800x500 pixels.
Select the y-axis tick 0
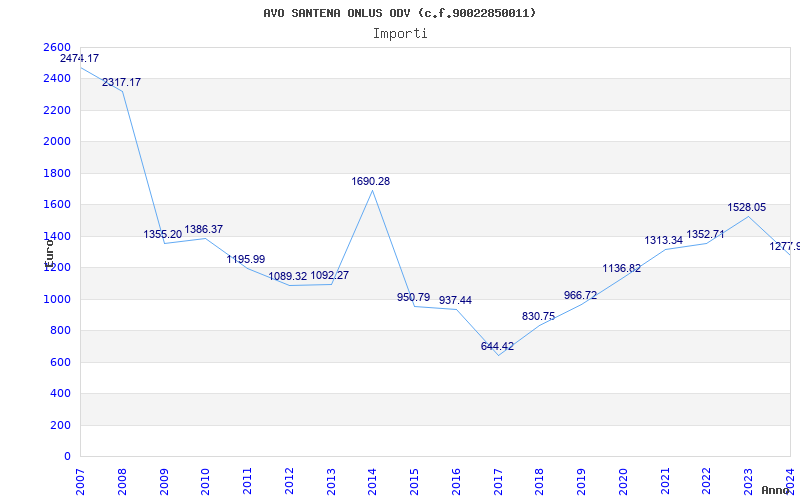(x=67, y=457)
